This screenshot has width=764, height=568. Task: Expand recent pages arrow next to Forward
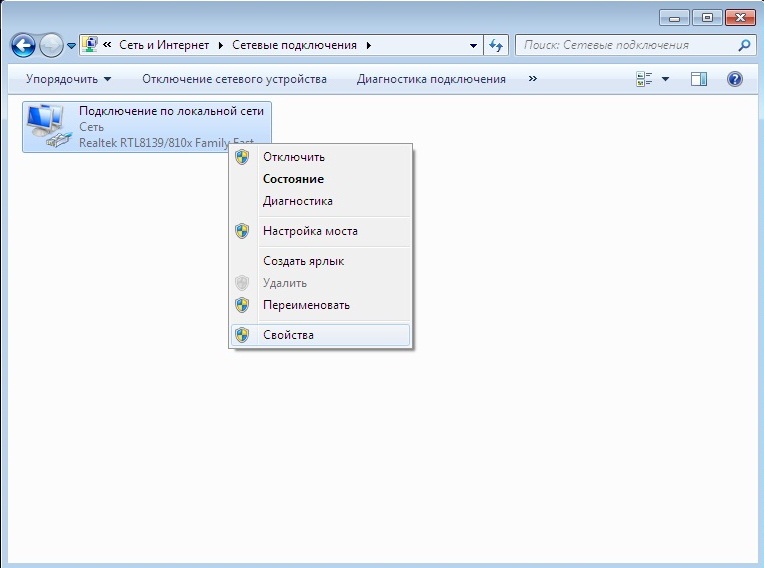[x=72, y=47]
